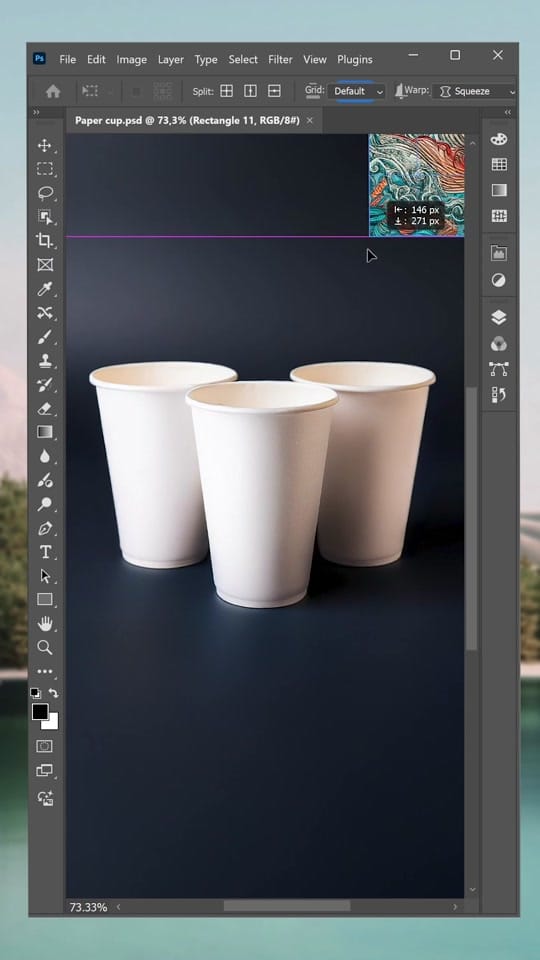The height and width of the screenshot is (960, 540).
Task: Reset default foreground and background colors
Action: [x=36, y=694]
